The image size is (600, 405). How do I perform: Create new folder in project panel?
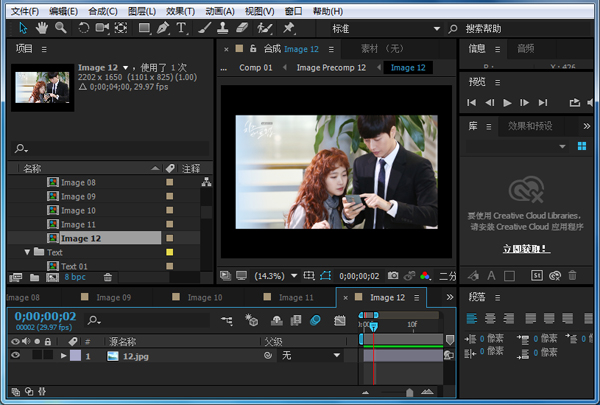[34, 277]
